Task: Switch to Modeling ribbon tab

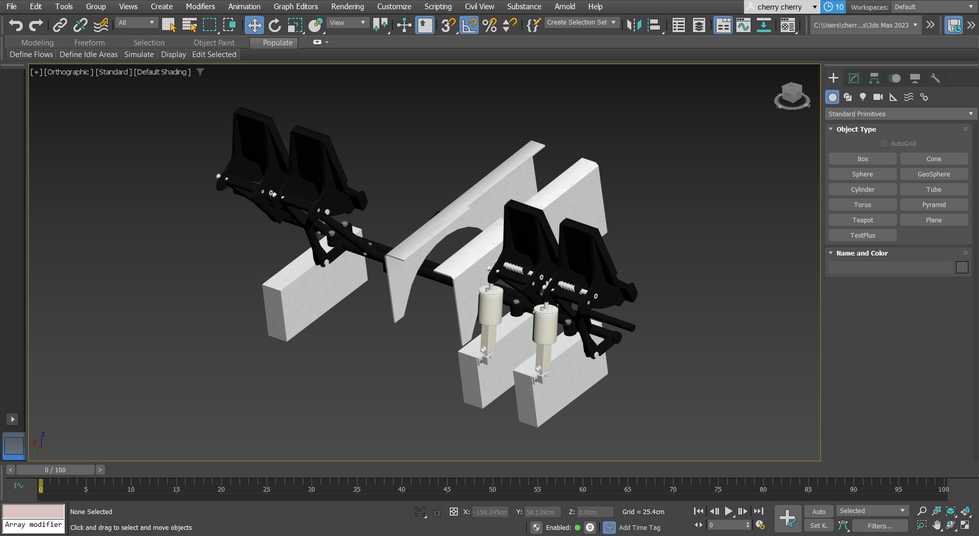Action: coord(37,42)
